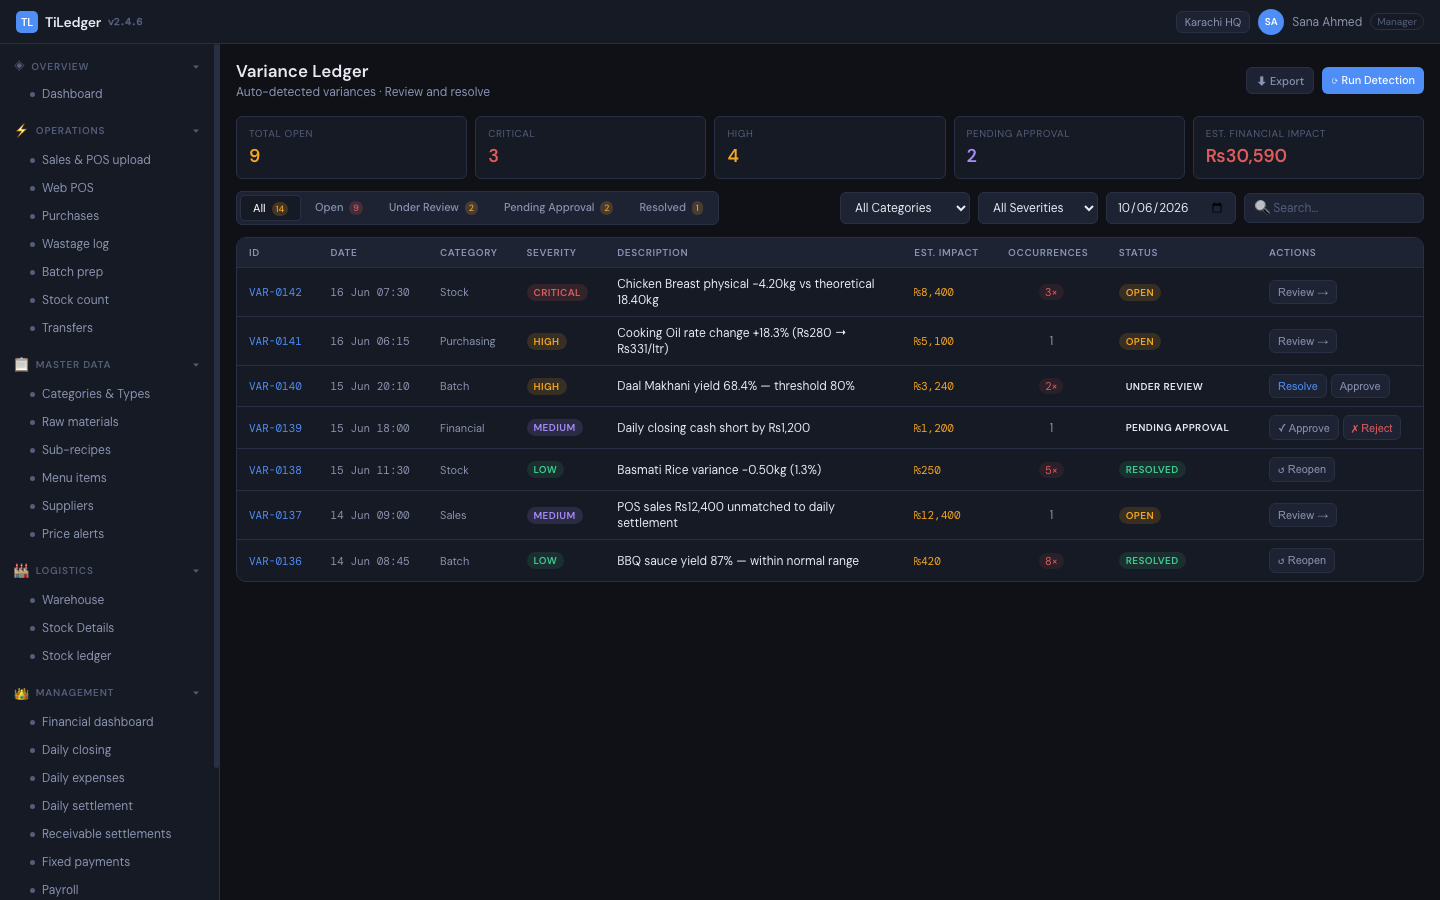
Task: Click the Export button
Action: point(1280,81)
